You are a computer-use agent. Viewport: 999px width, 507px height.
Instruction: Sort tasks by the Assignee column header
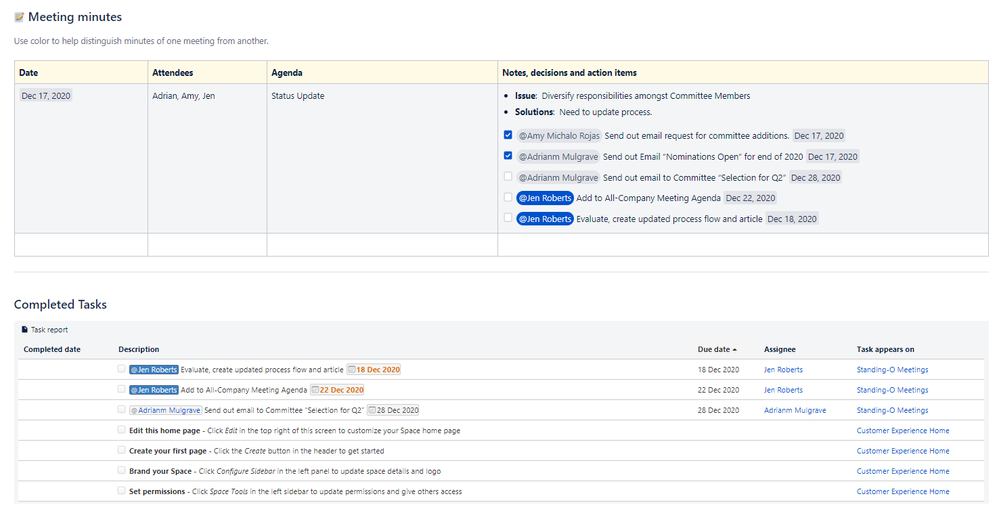(782, 350)
